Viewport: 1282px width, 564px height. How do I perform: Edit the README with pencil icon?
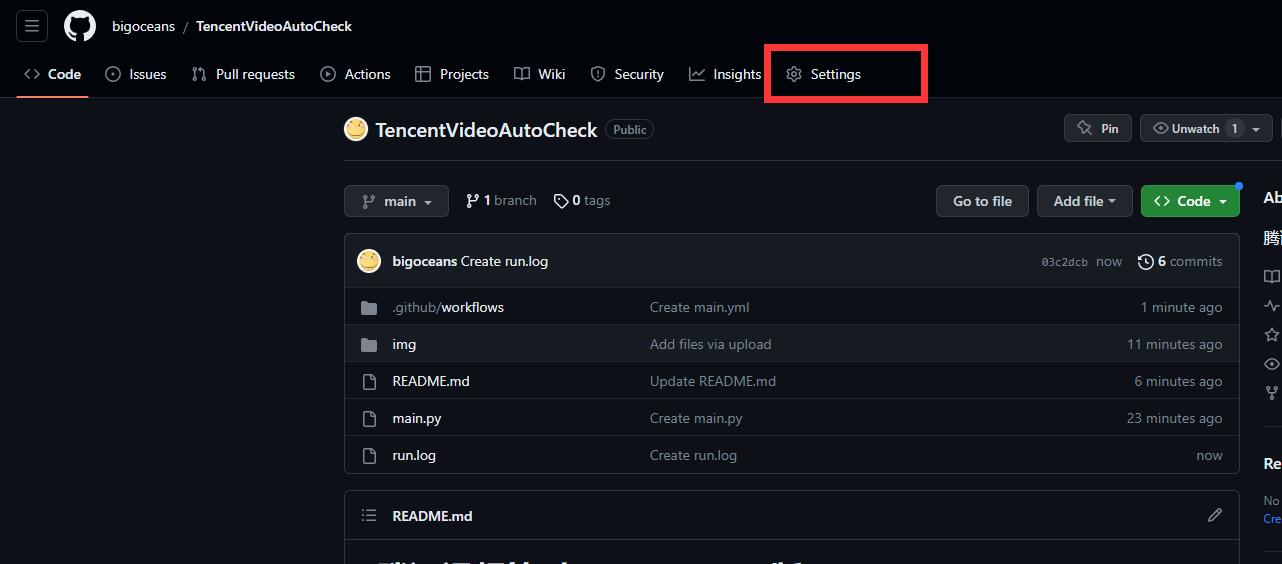[x=1215, y=515]
